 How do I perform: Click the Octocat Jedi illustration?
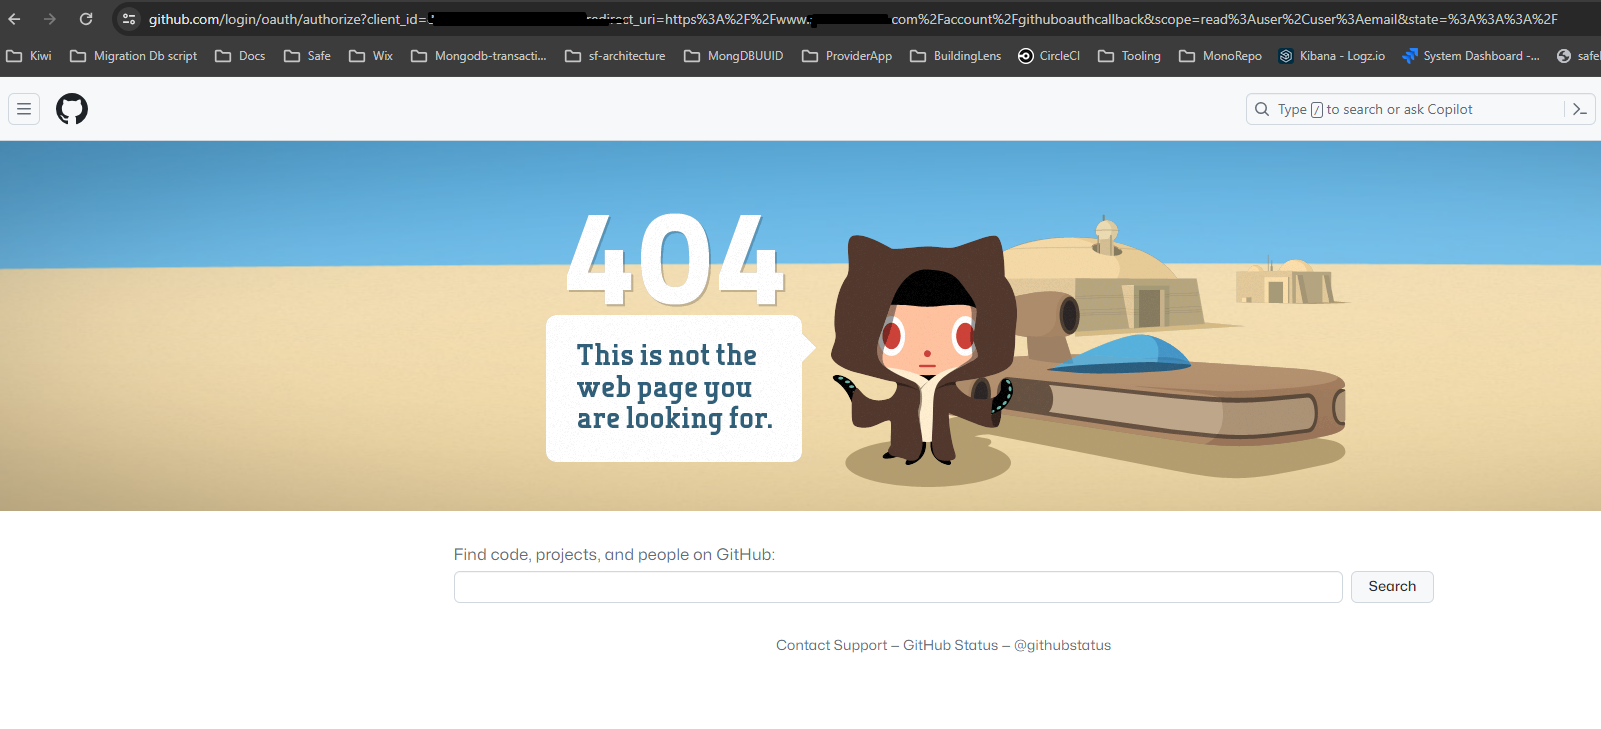tap(923, 350)
